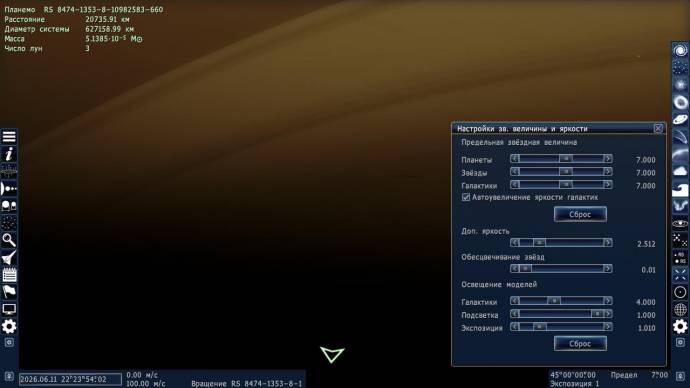Increase Планеты magnitude with right arrow

pyautogui.click(x=608, y=159)
